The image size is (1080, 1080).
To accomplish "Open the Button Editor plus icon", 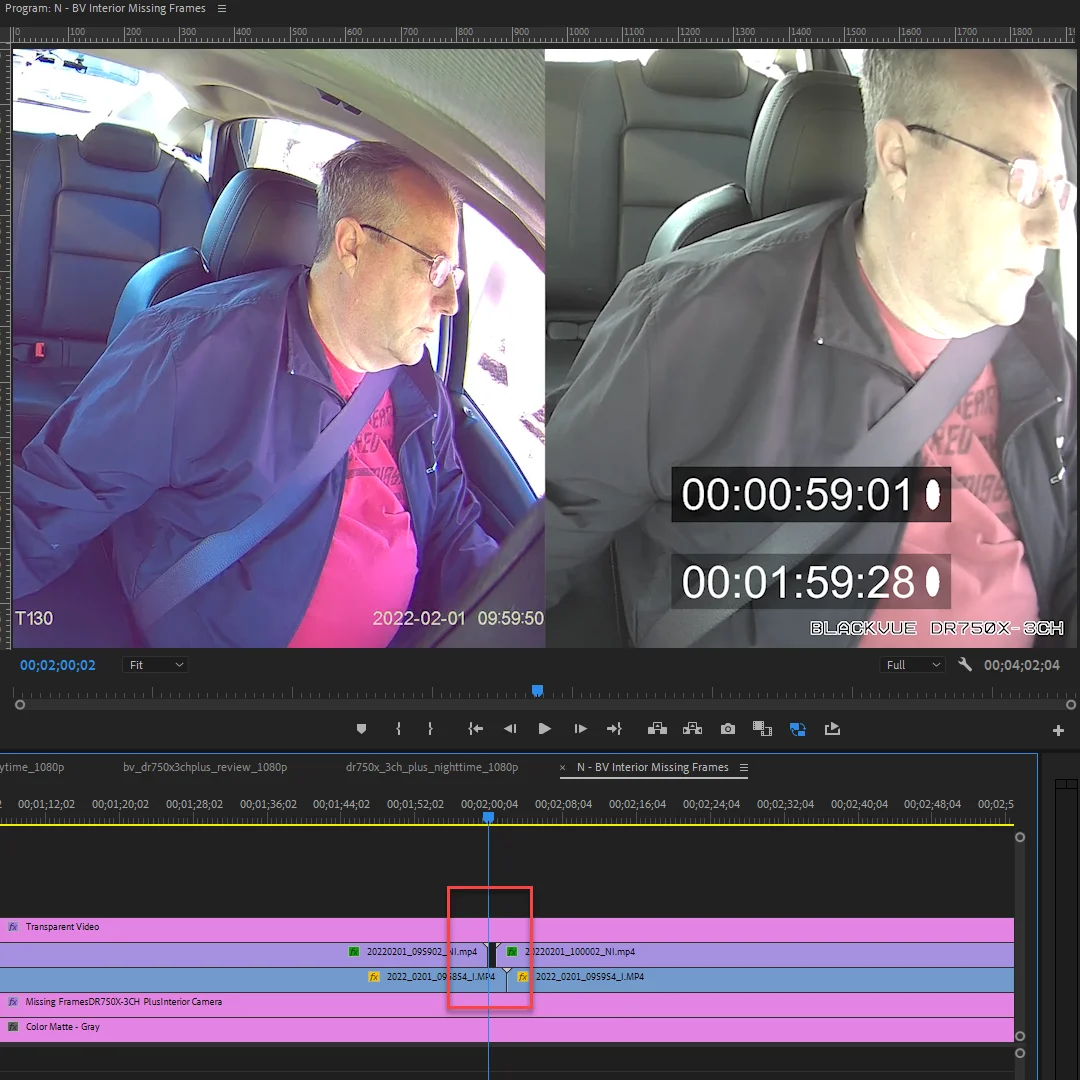I will [1059, 730].
